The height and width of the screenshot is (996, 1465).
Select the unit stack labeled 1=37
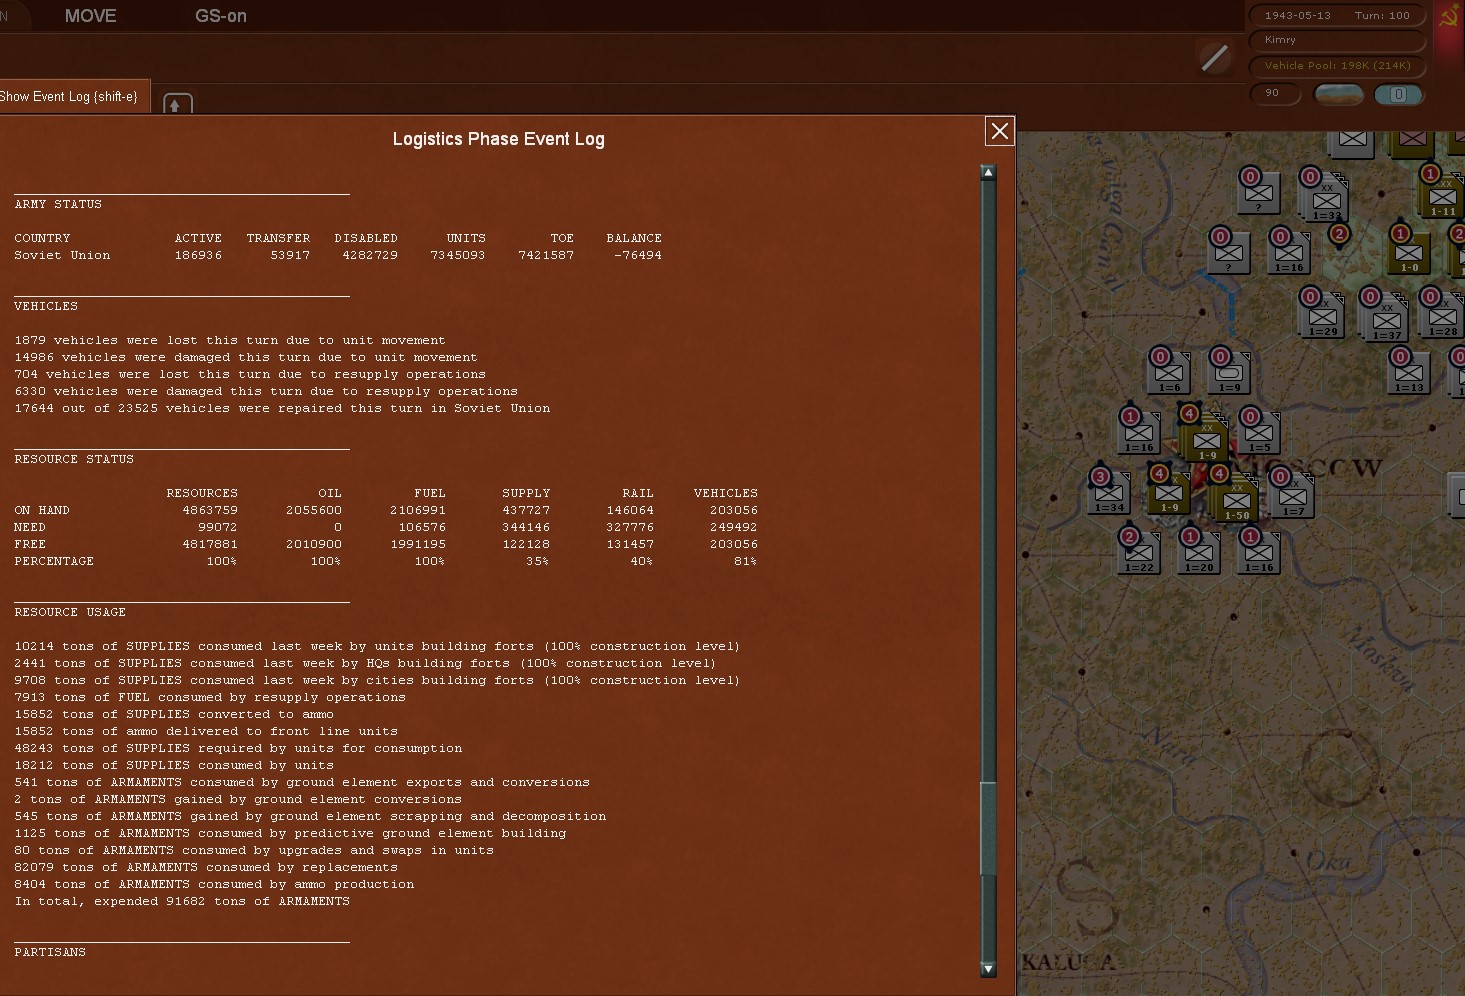[x=1386, y=318]
